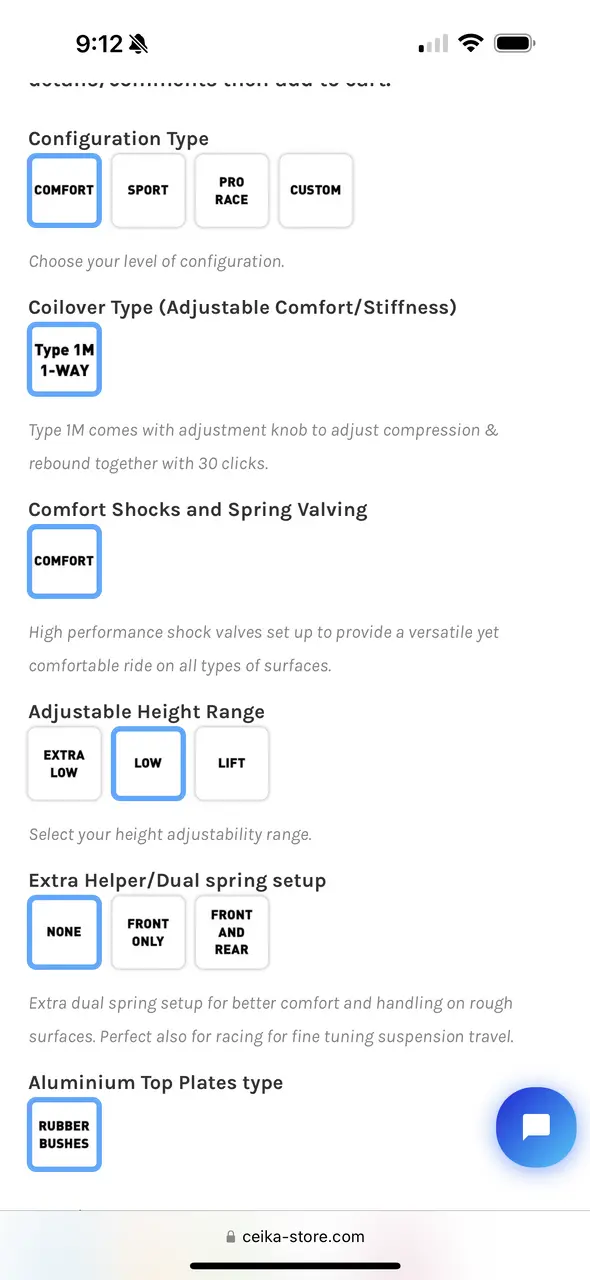The image size is (590, 1280).
Task: Select COMFORT shocks and spring valving
Action: (64, 561)
